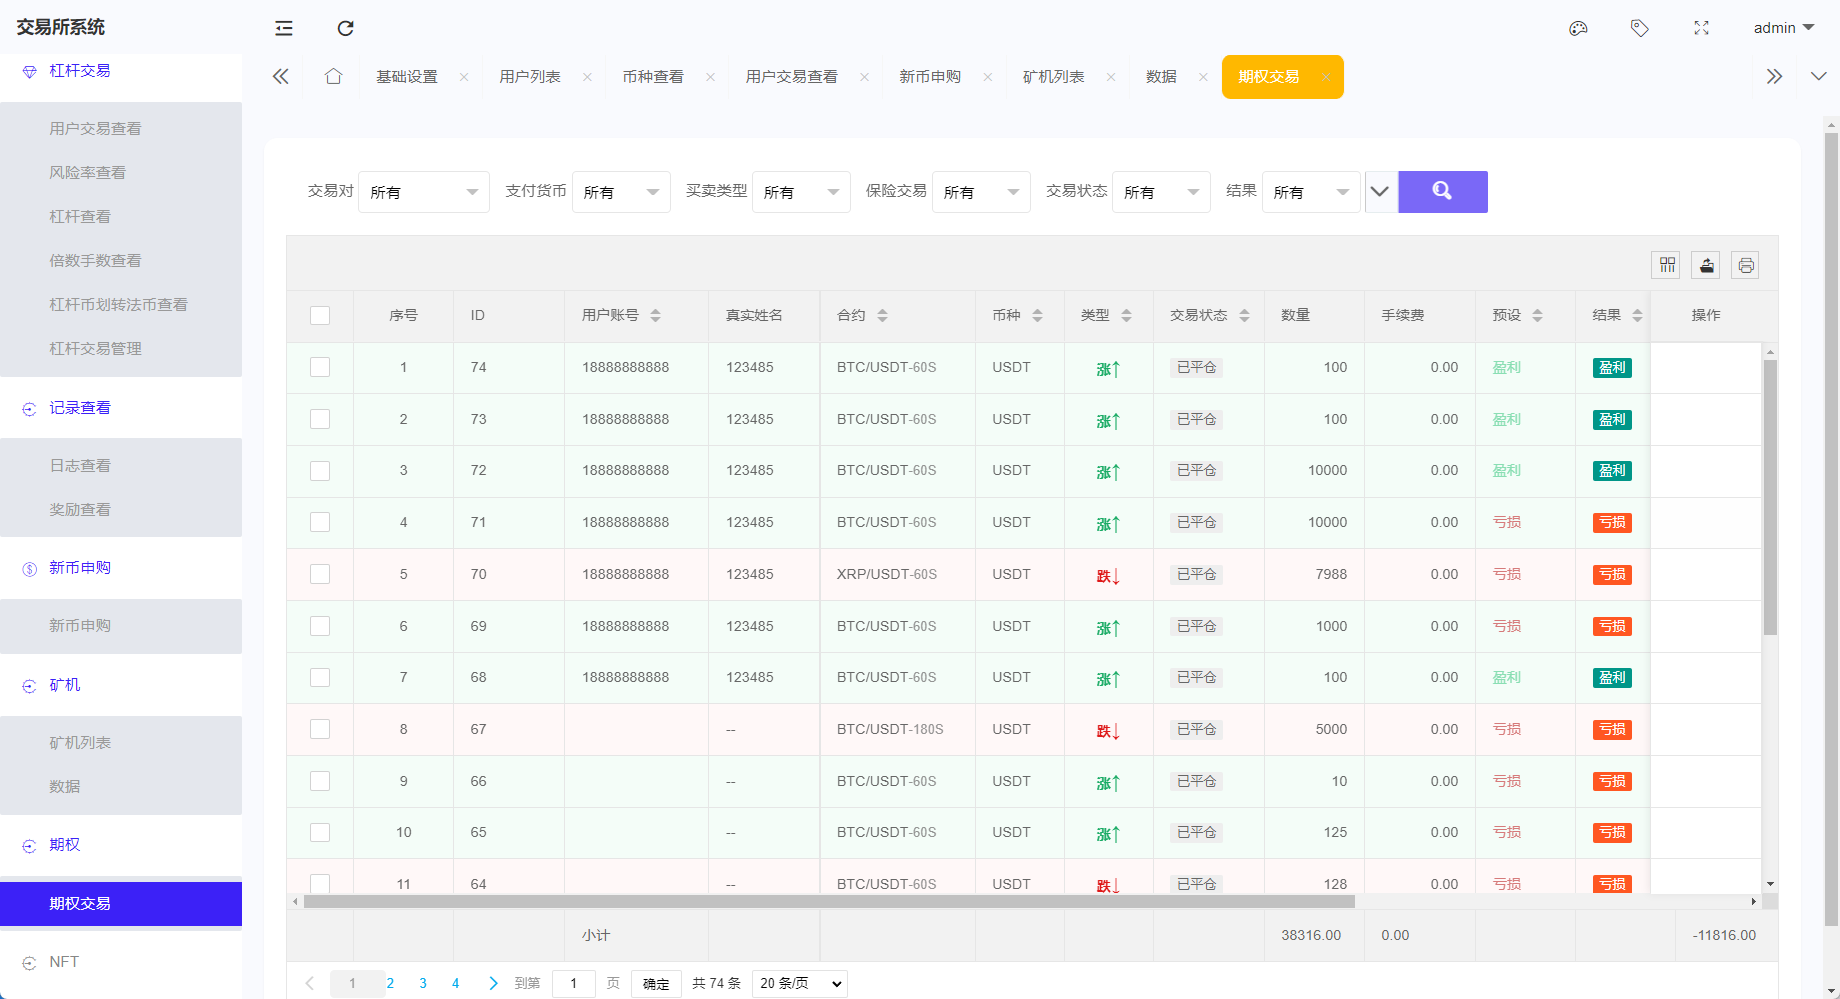Screen dimensions: 1840x999
Task: Go to page 2
Action: pos(390,984)
